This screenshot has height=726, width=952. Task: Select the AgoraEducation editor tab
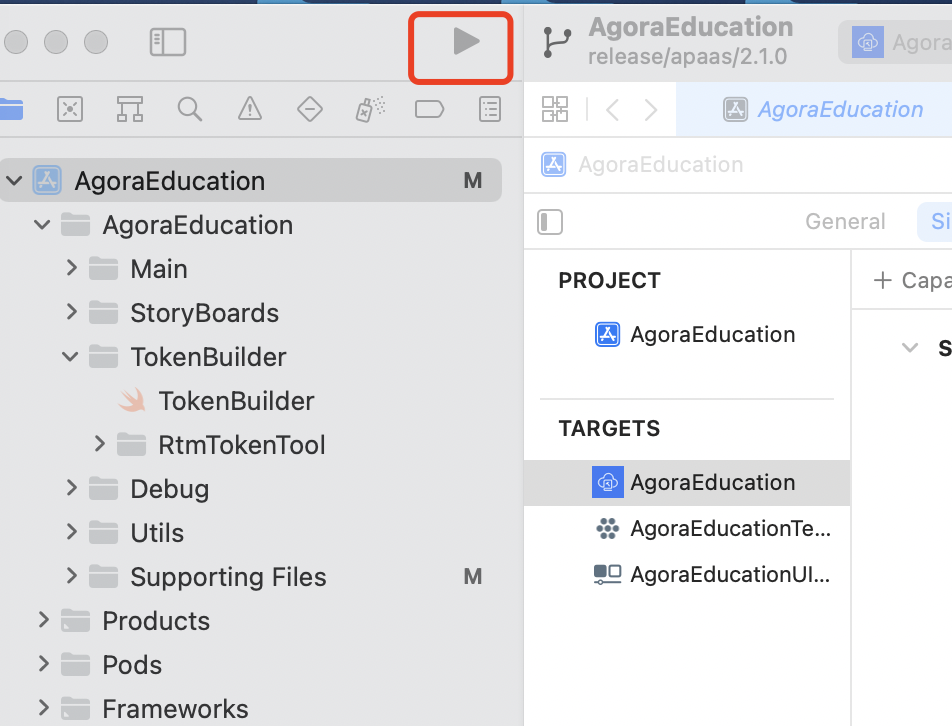pos(823,110)
